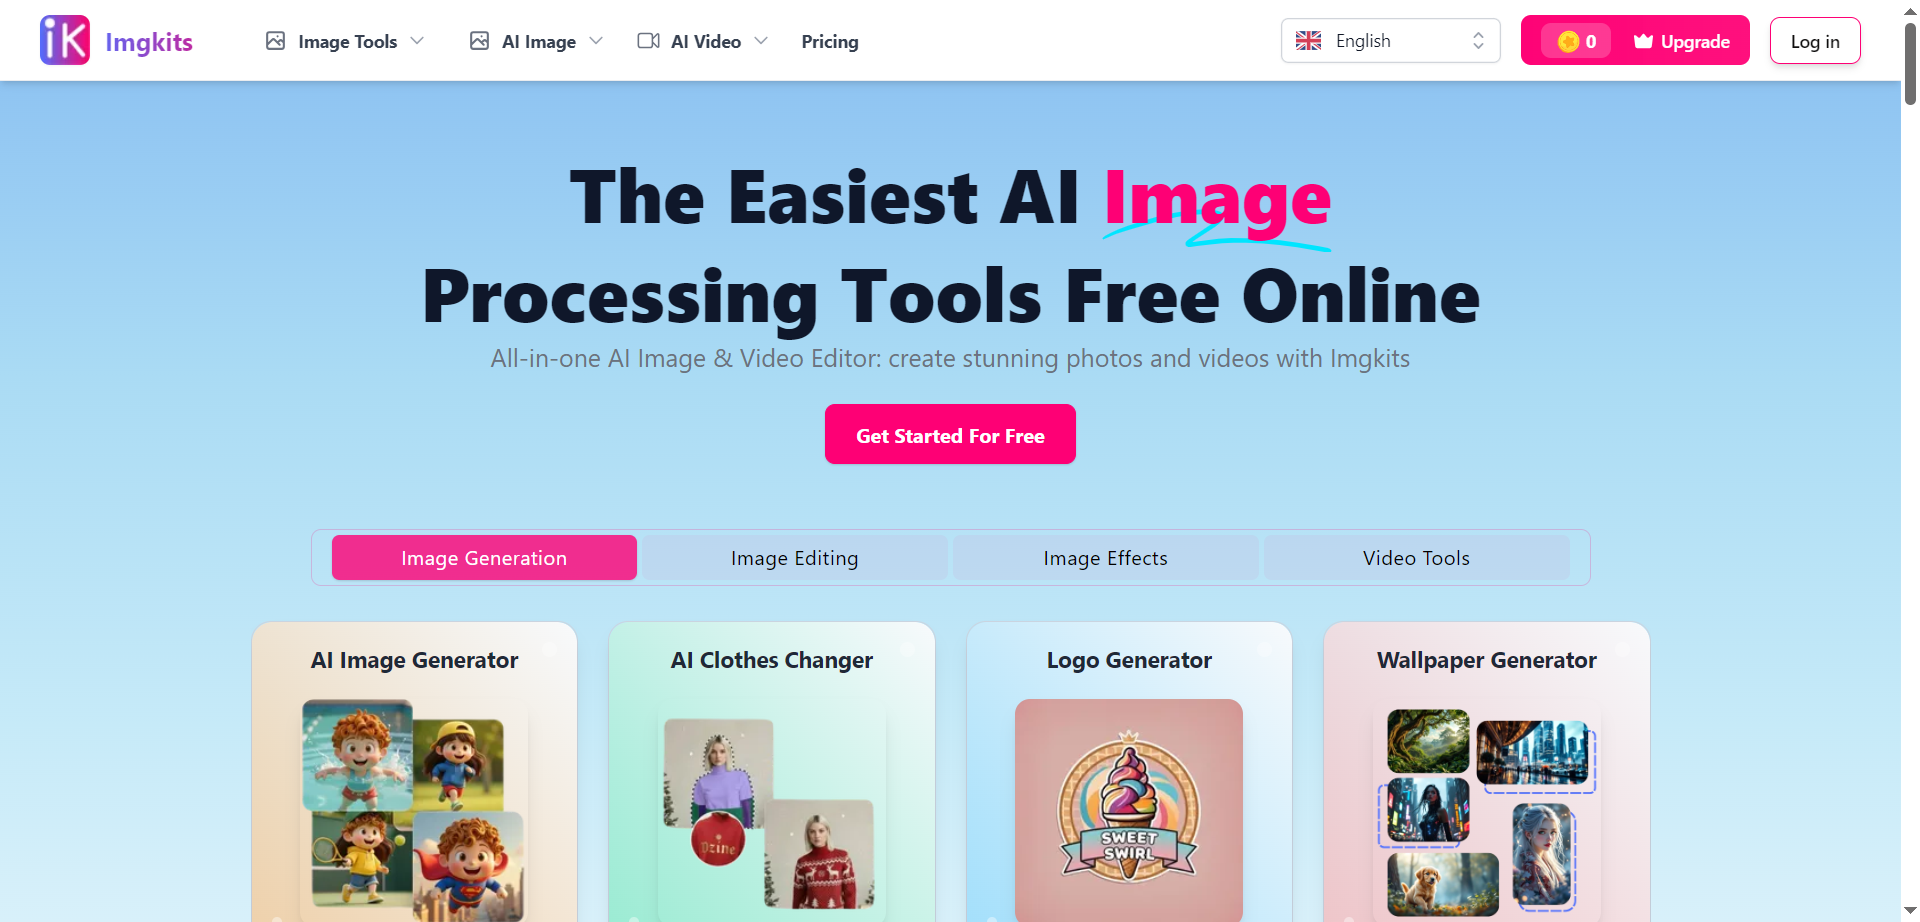Click the UK flag language icon
This screenshot has width=1920, height=922.
(1308, 41)
